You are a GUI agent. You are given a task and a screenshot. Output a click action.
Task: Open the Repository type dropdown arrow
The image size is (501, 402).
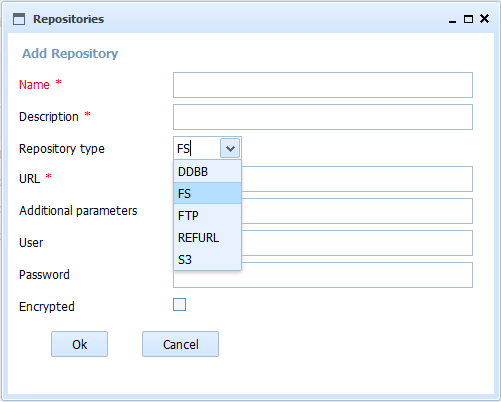(230, 149)
